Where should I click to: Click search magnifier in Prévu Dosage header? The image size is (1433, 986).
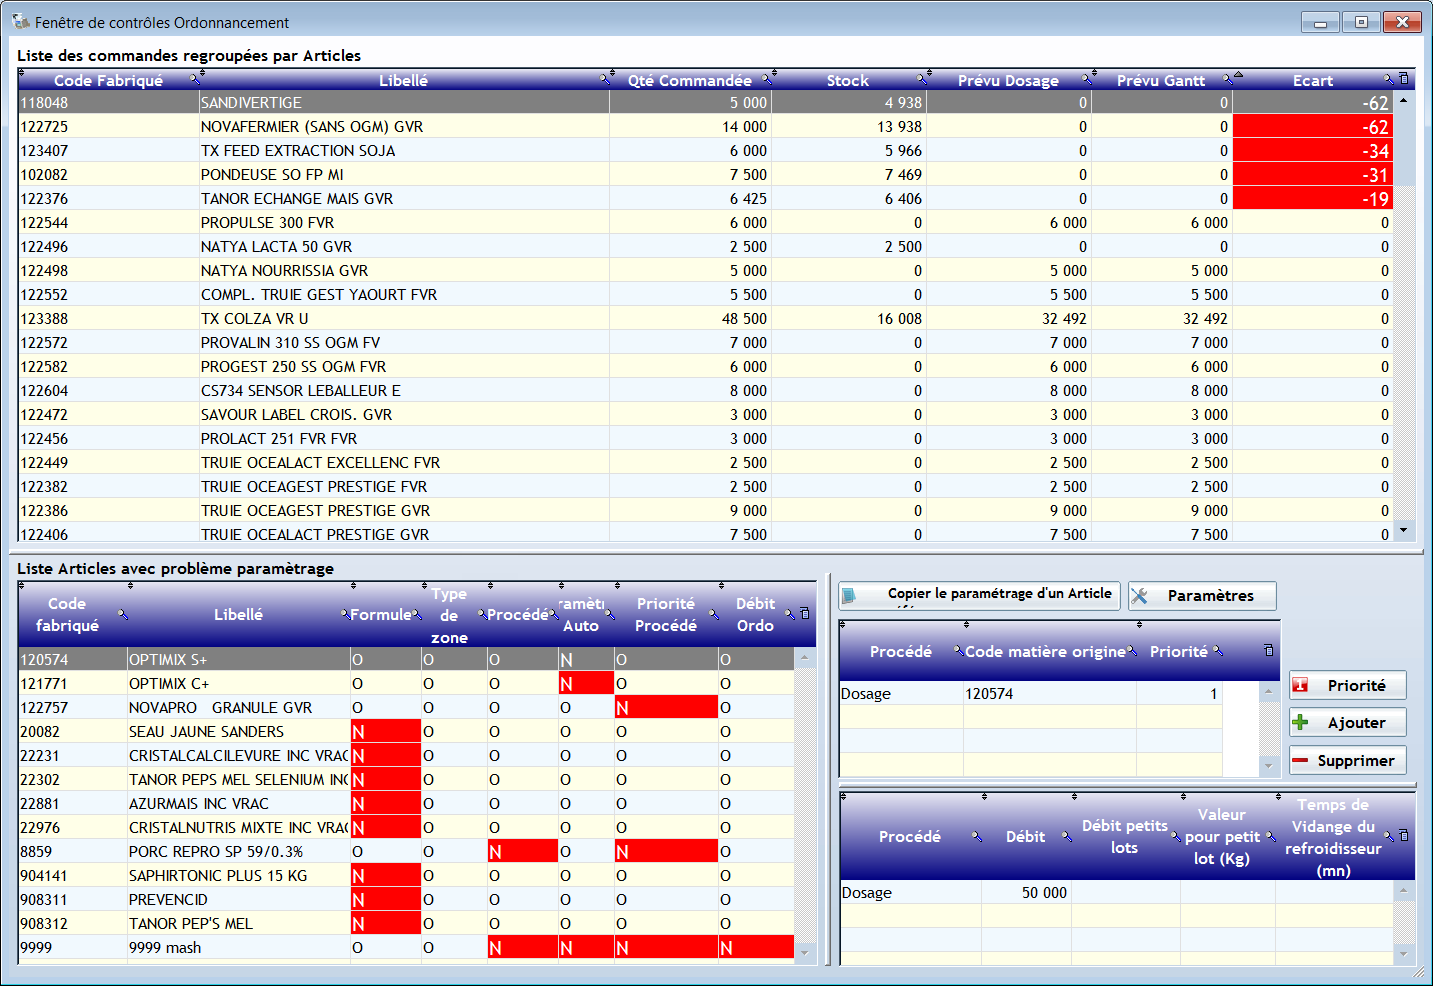click(1087, 79)
